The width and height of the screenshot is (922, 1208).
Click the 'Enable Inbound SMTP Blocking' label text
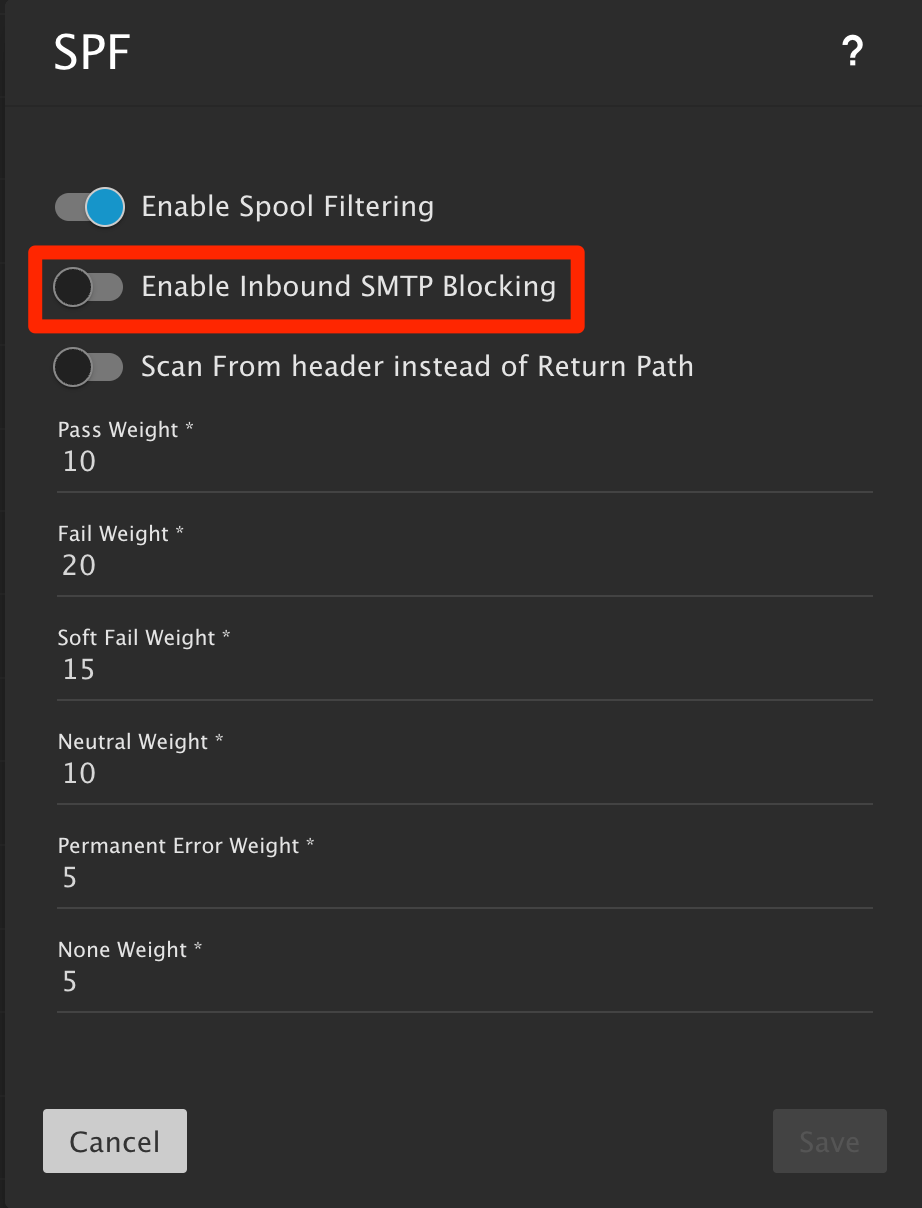pos(348,287)
